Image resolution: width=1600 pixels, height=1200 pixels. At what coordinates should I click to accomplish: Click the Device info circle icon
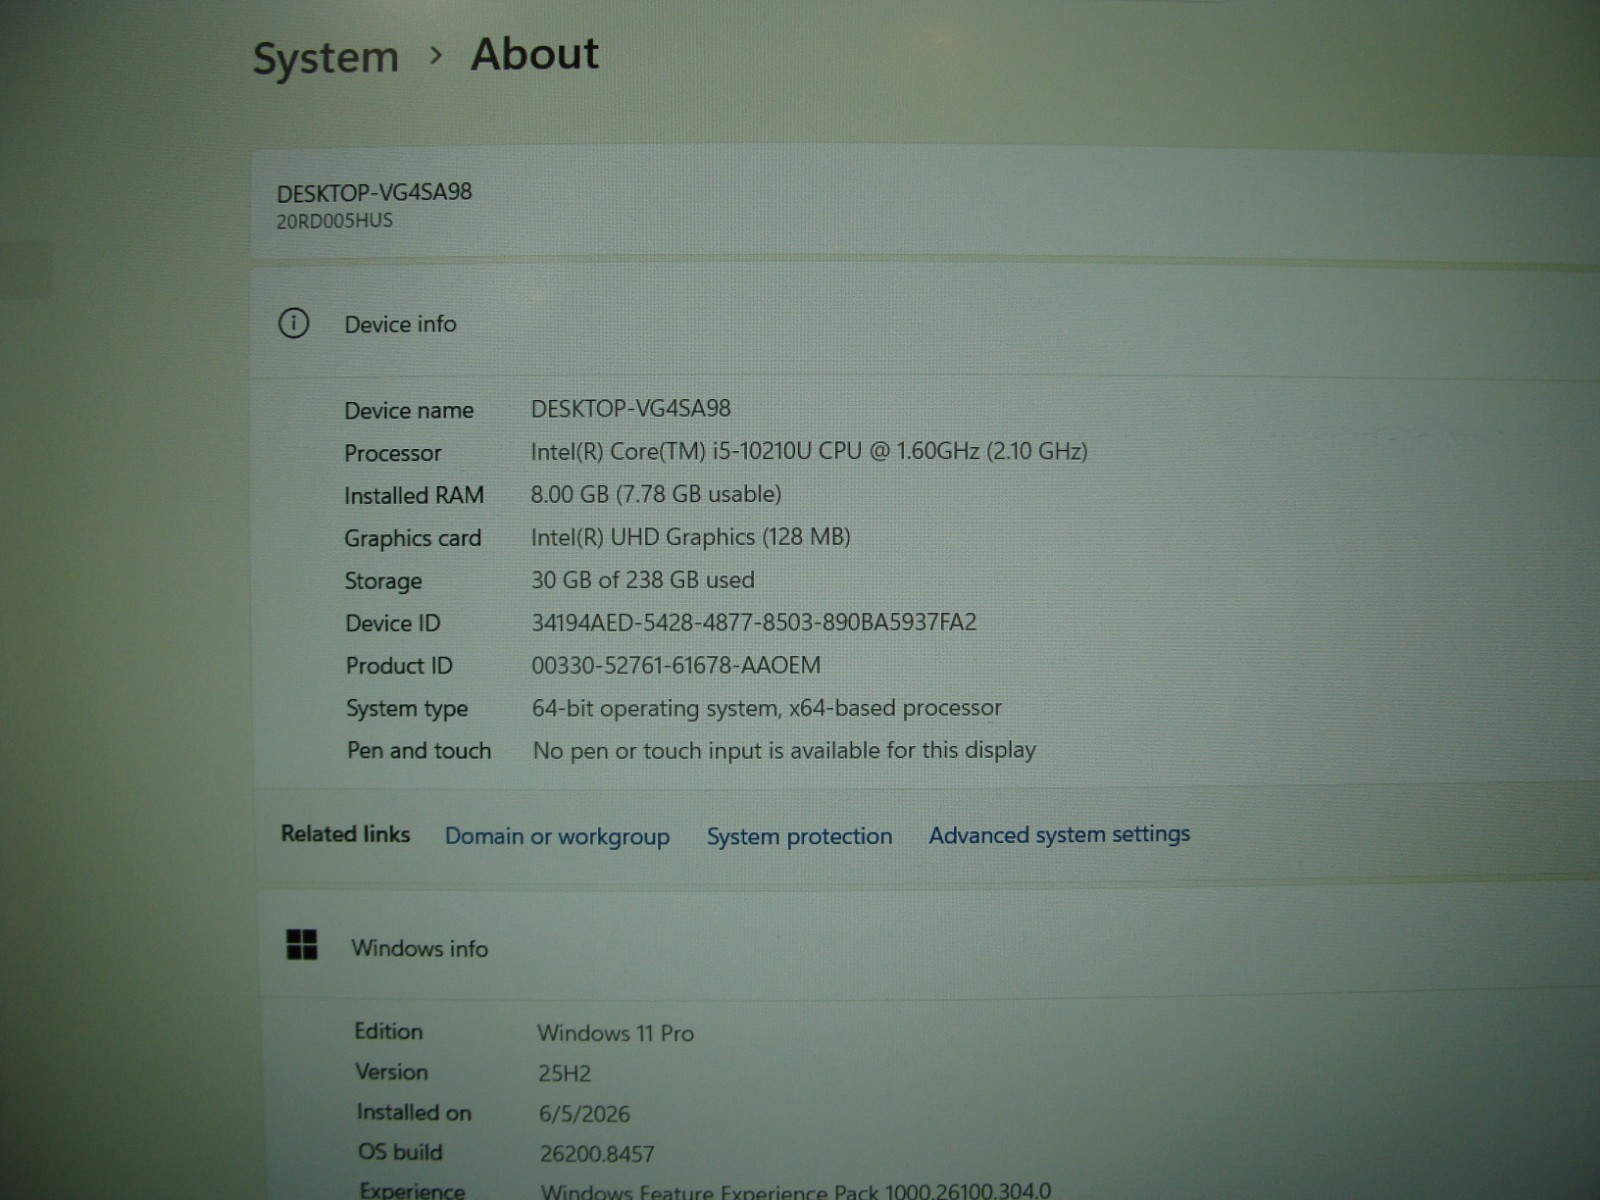pyautogui.click(x=293, y=323)
